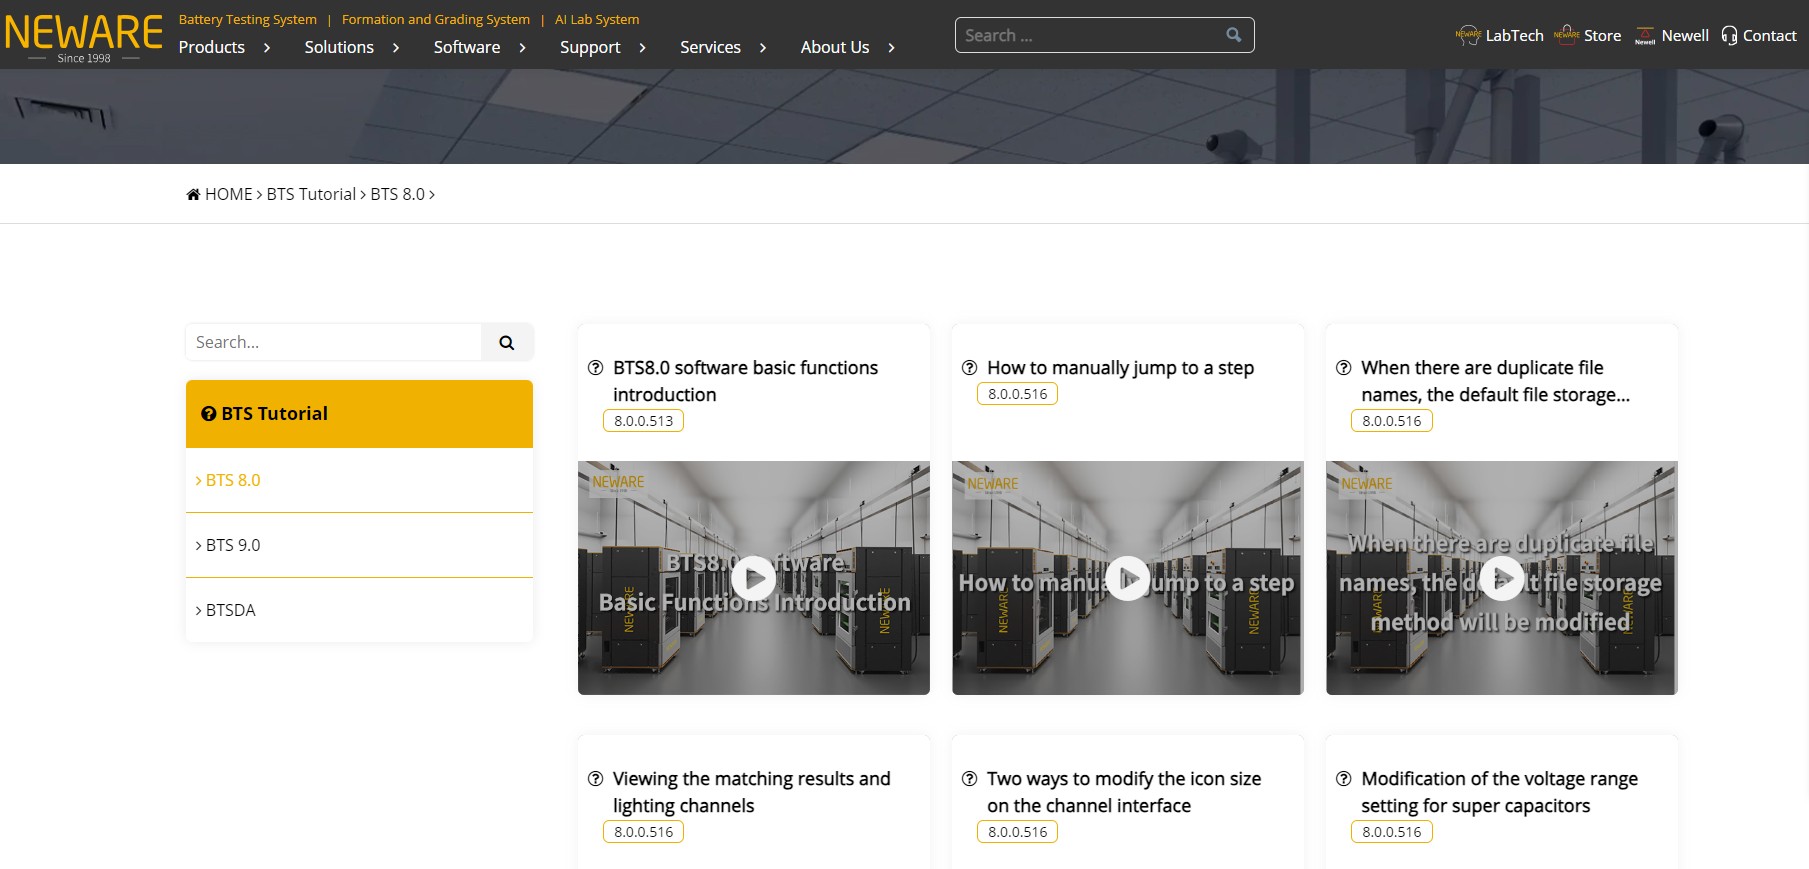
Task: Expand the Services menu chevron
Action: [763, 48]
